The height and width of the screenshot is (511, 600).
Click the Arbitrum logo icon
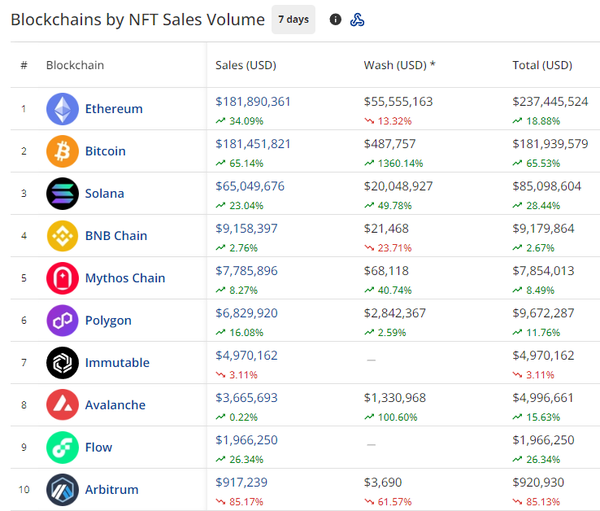pyautogui.click(x=62, y=490)
